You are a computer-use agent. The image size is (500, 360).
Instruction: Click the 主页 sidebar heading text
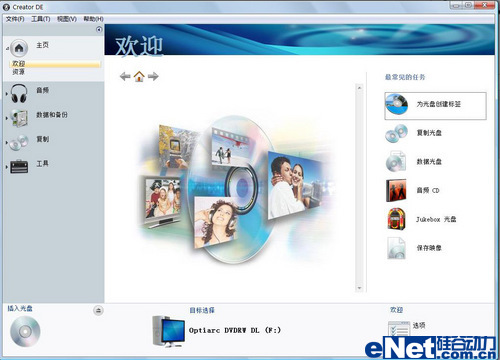click(x=42, y=45)
